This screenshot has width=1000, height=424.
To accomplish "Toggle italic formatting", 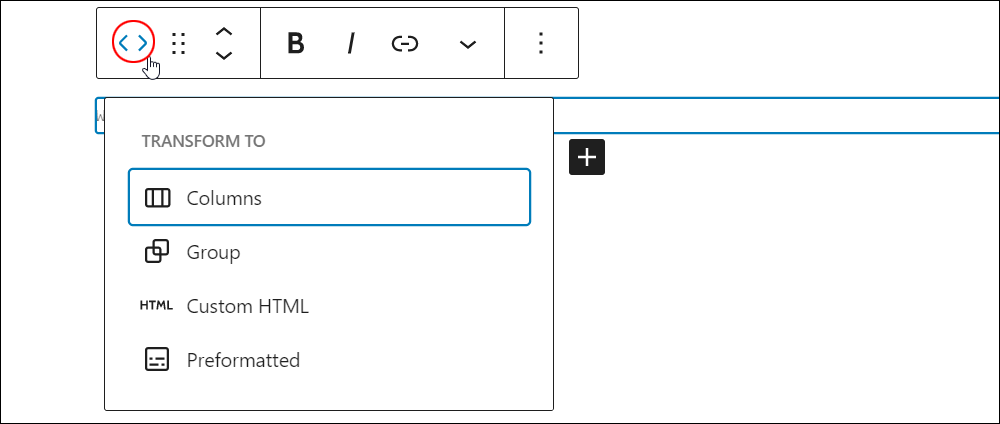I will (350, 43).
